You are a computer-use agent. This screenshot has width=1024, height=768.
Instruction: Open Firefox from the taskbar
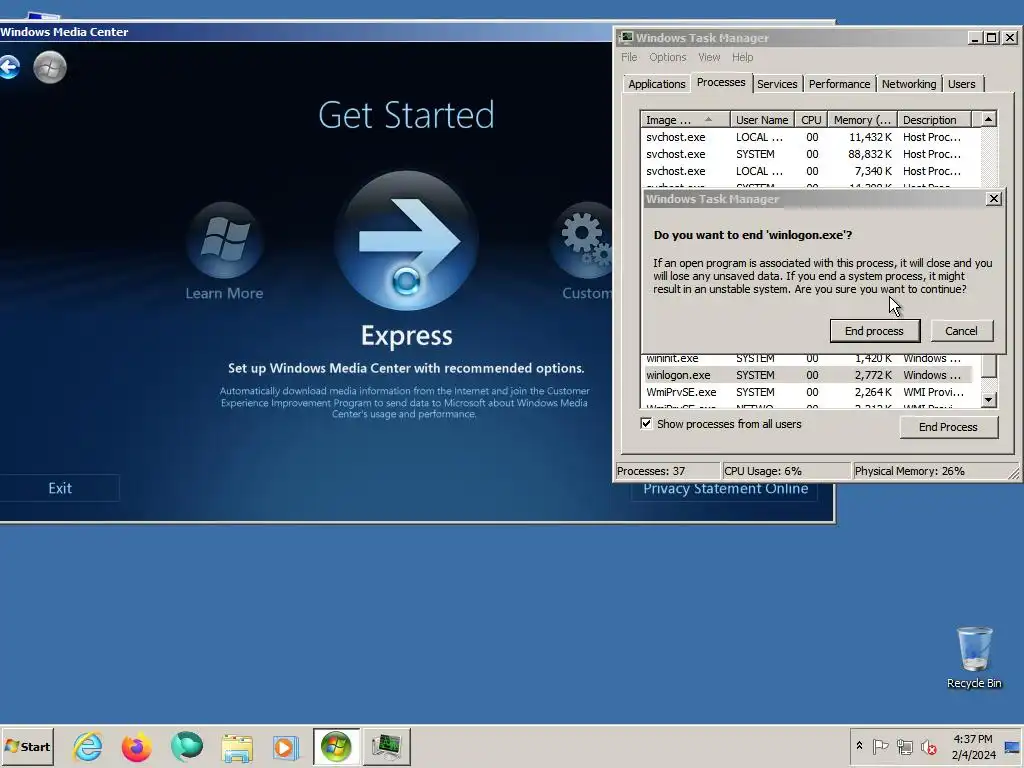(x=136, y=747)
